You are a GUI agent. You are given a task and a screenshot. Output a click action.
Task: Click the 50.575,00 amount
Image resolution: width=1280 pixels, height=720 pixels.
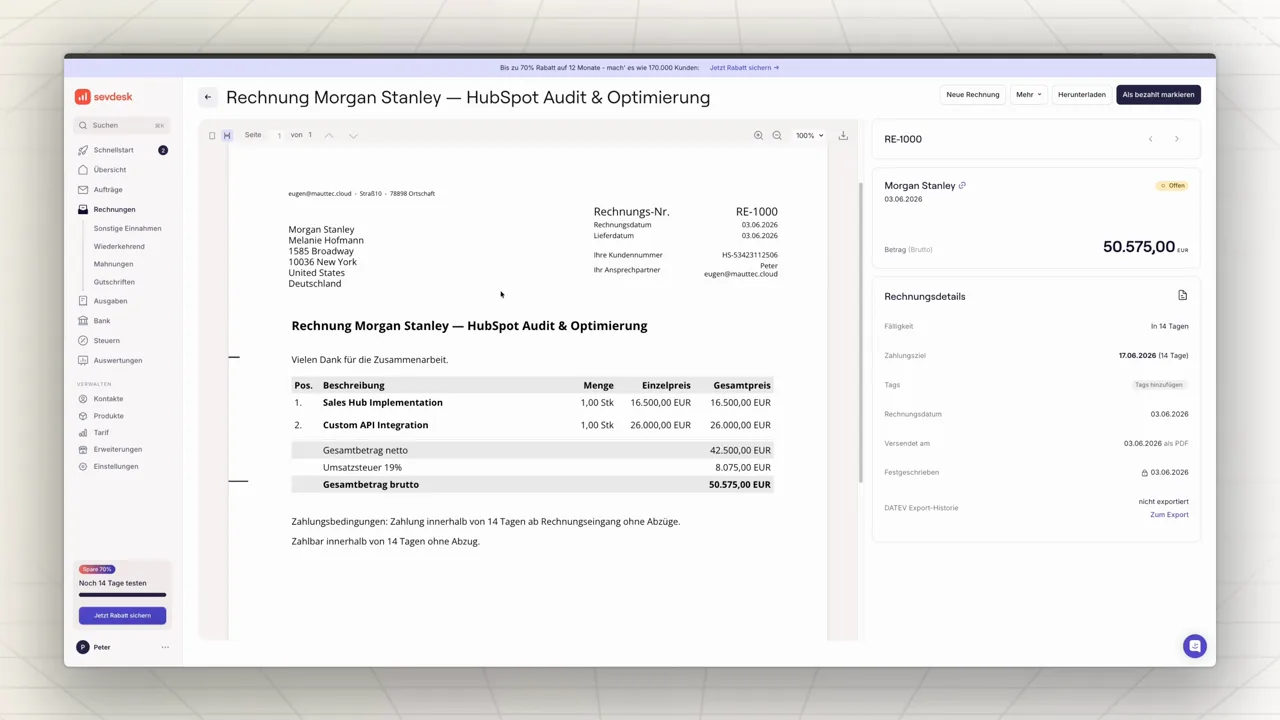[x=1139, y=247]
